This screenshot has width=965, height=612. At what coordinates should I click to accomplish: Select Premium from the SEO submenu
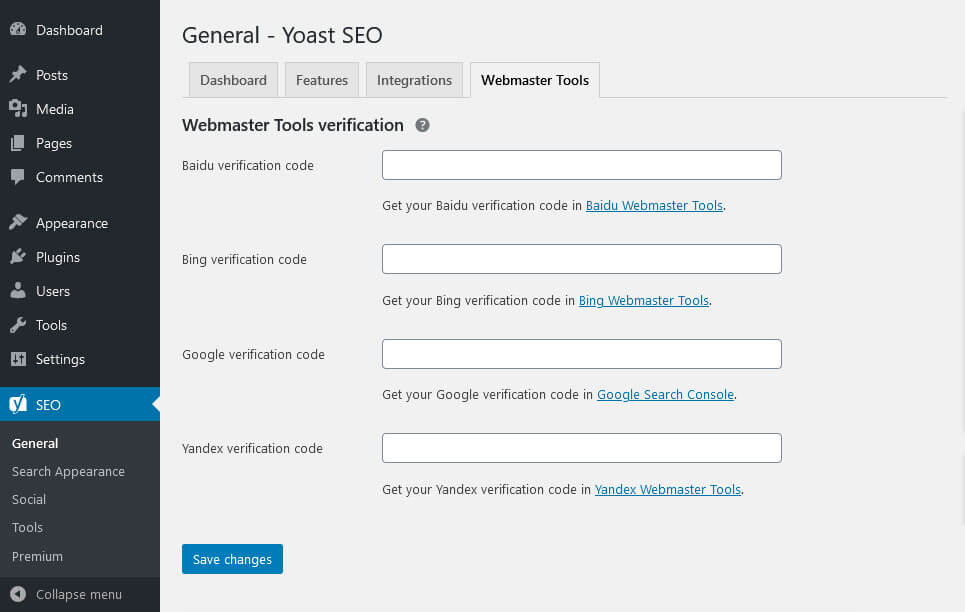coord(37,556)
